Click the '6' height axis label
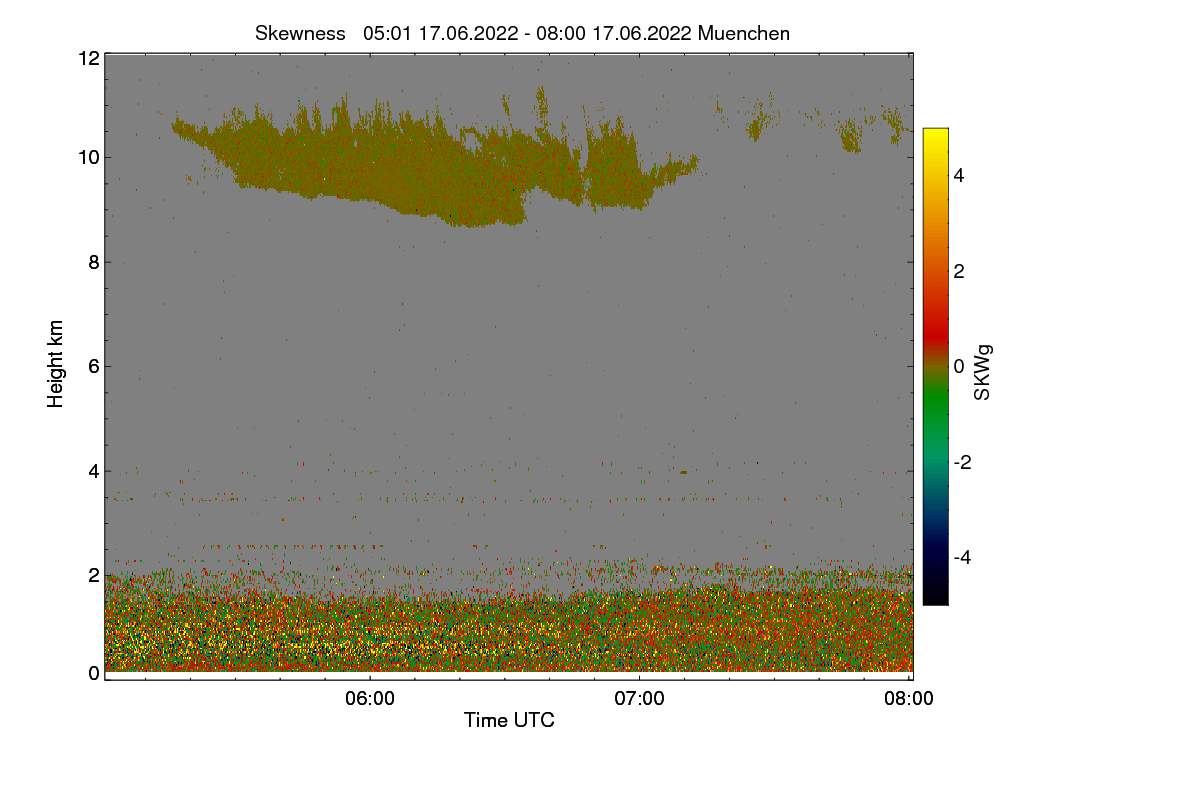Screen dimensions: 1200x800 [93, 366]
